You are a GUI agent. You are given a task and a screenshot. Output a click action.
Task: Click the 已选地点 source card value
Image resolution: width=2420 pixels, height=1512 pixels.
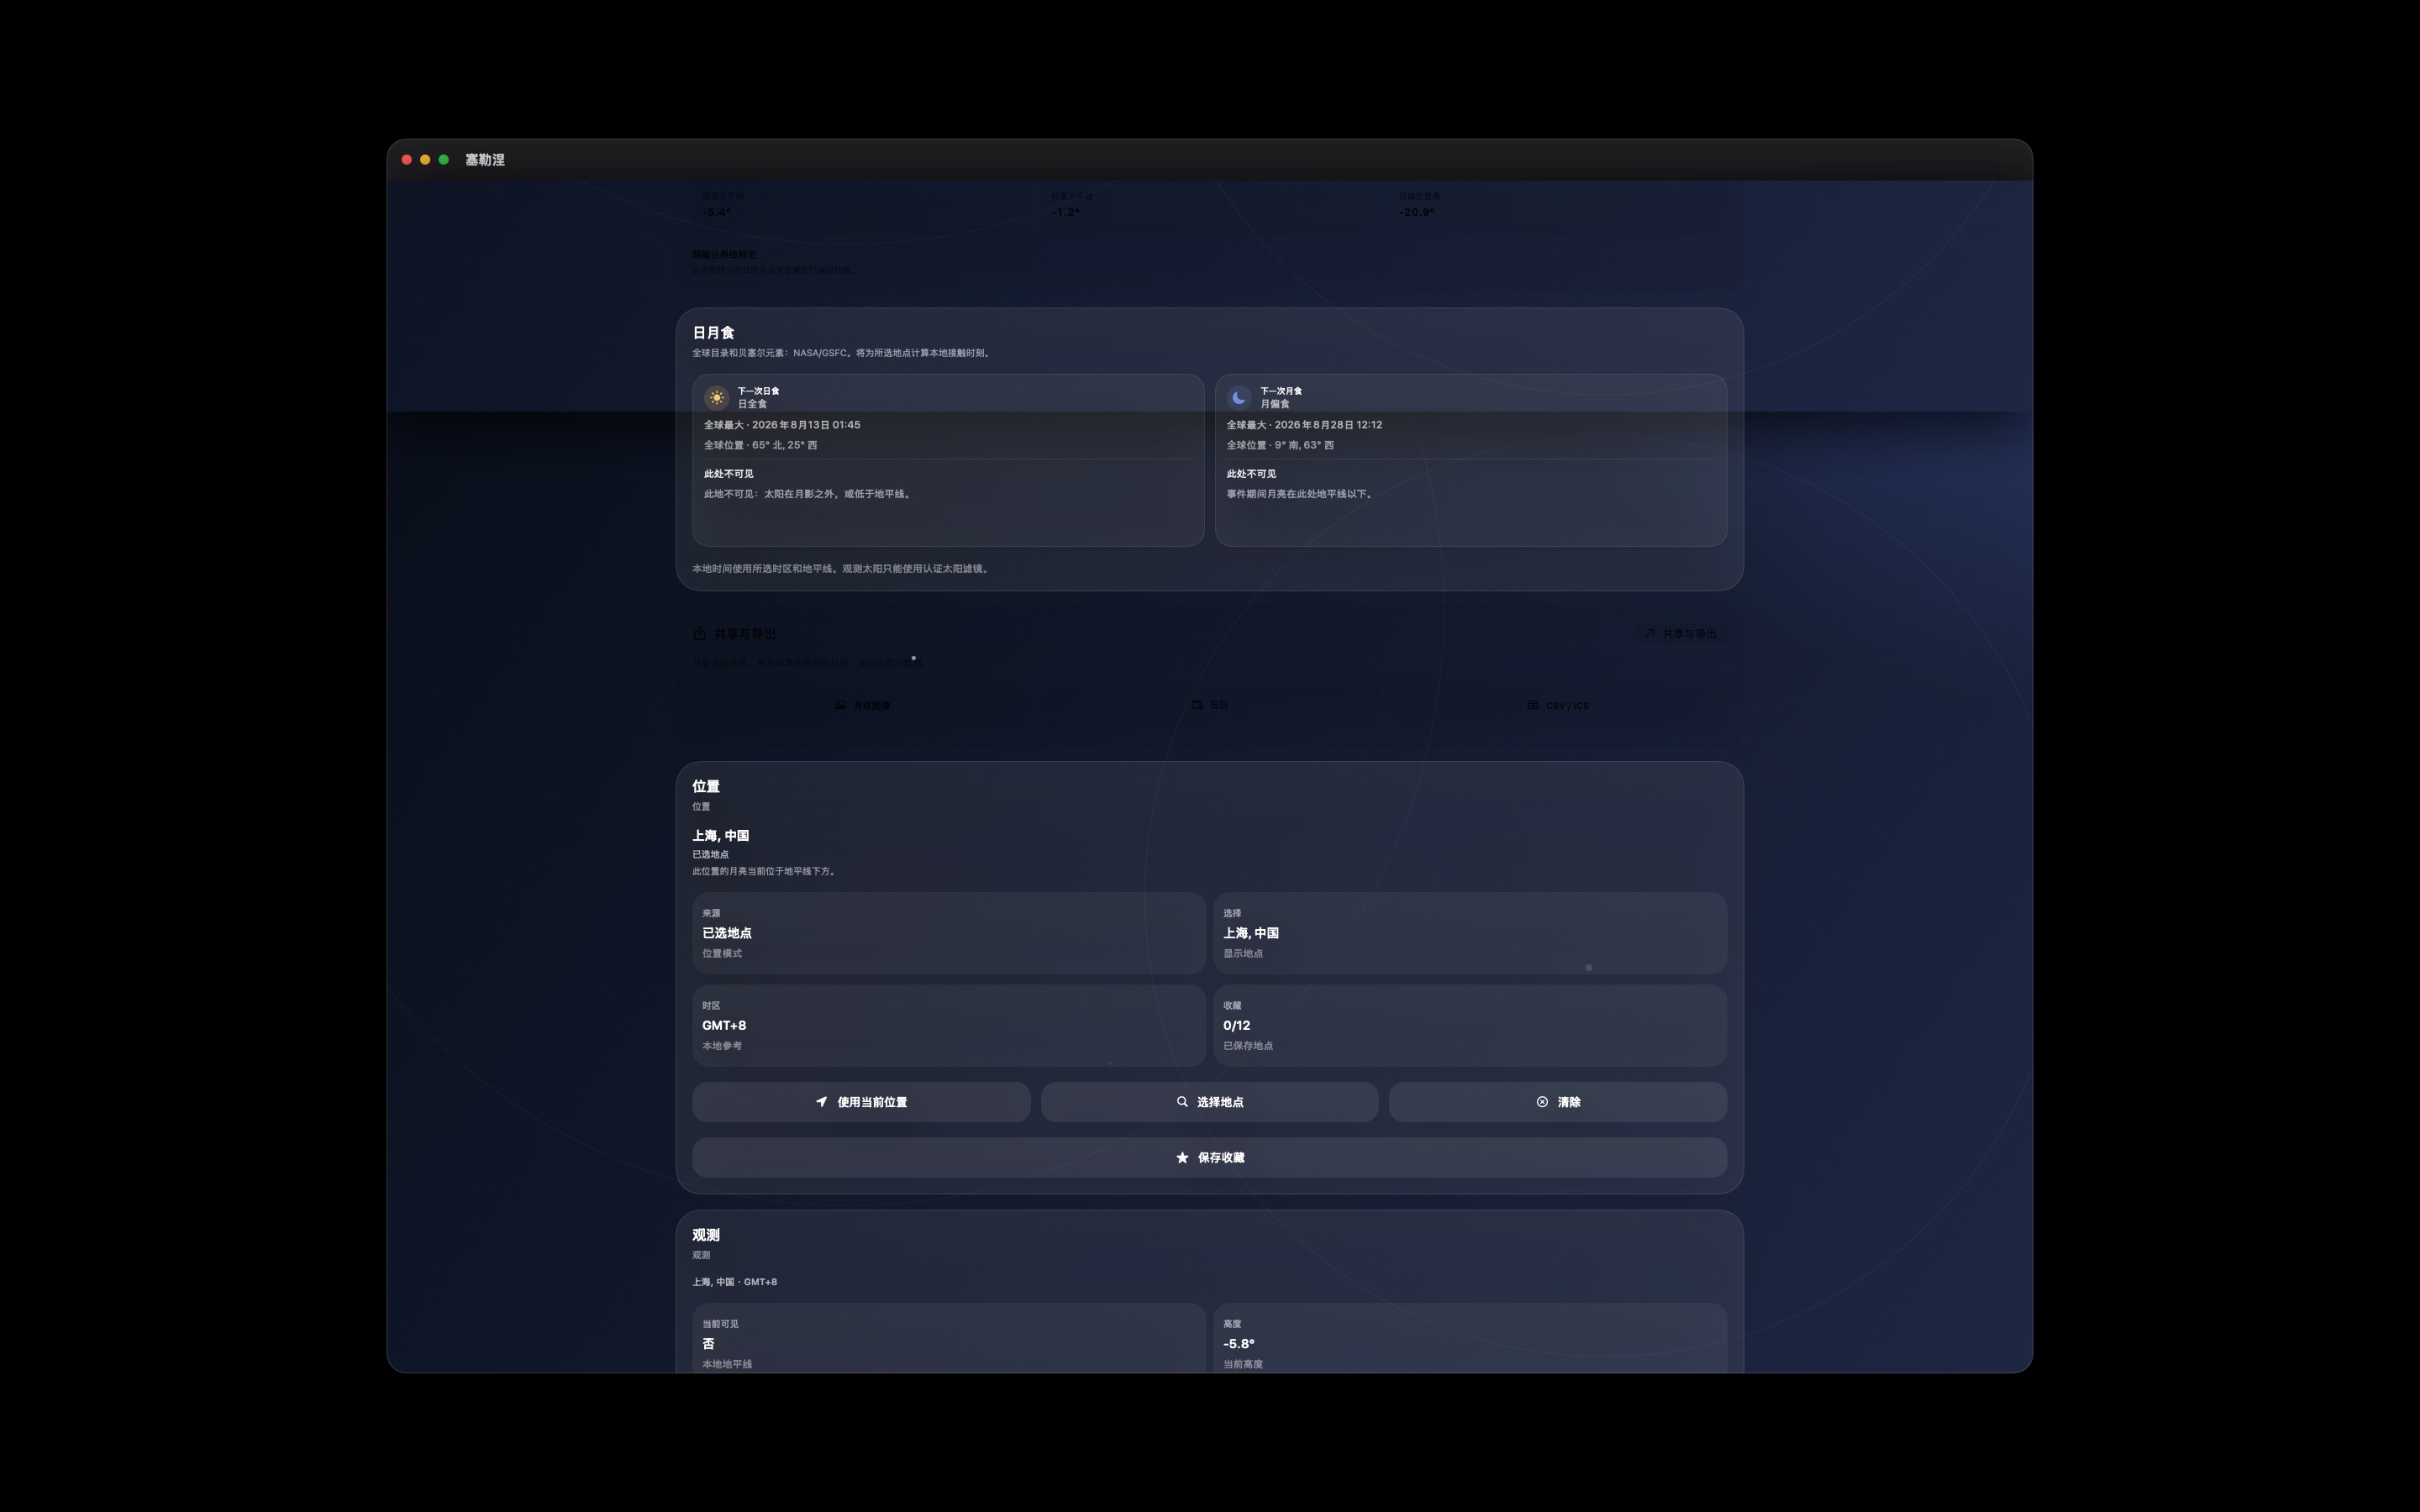click(727, 933)
